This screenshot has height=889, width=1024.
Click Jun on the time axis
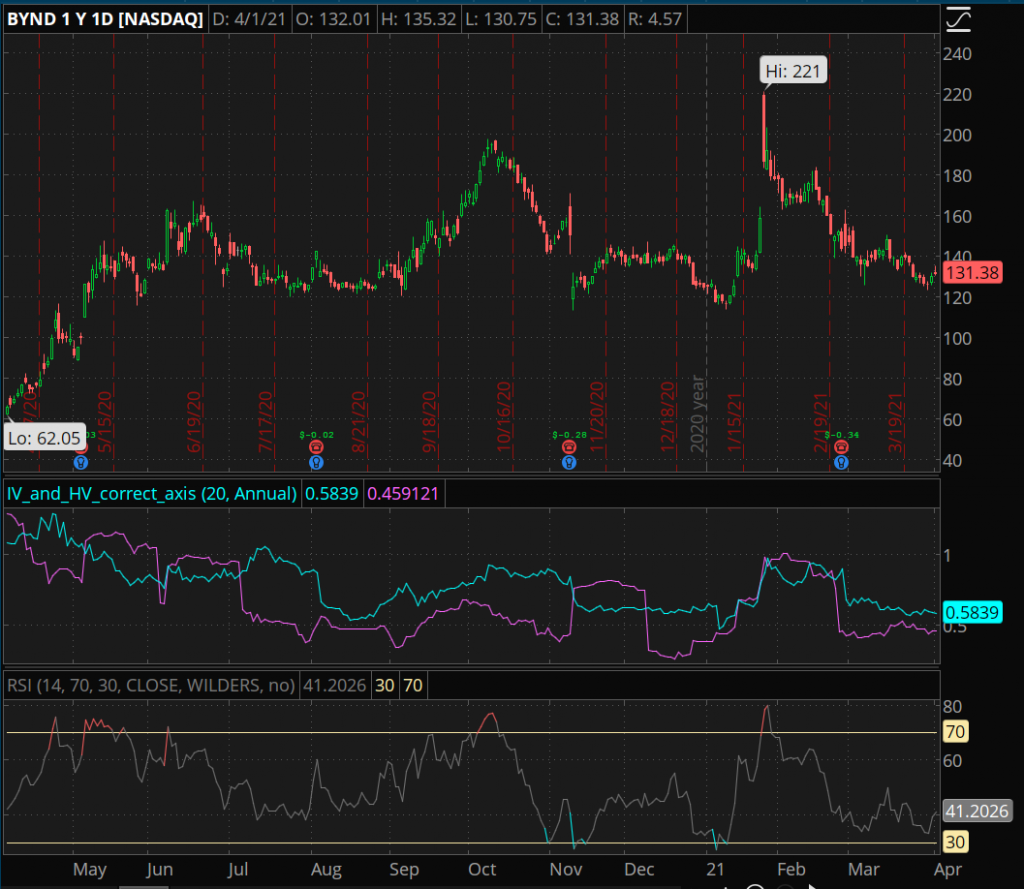159,869
